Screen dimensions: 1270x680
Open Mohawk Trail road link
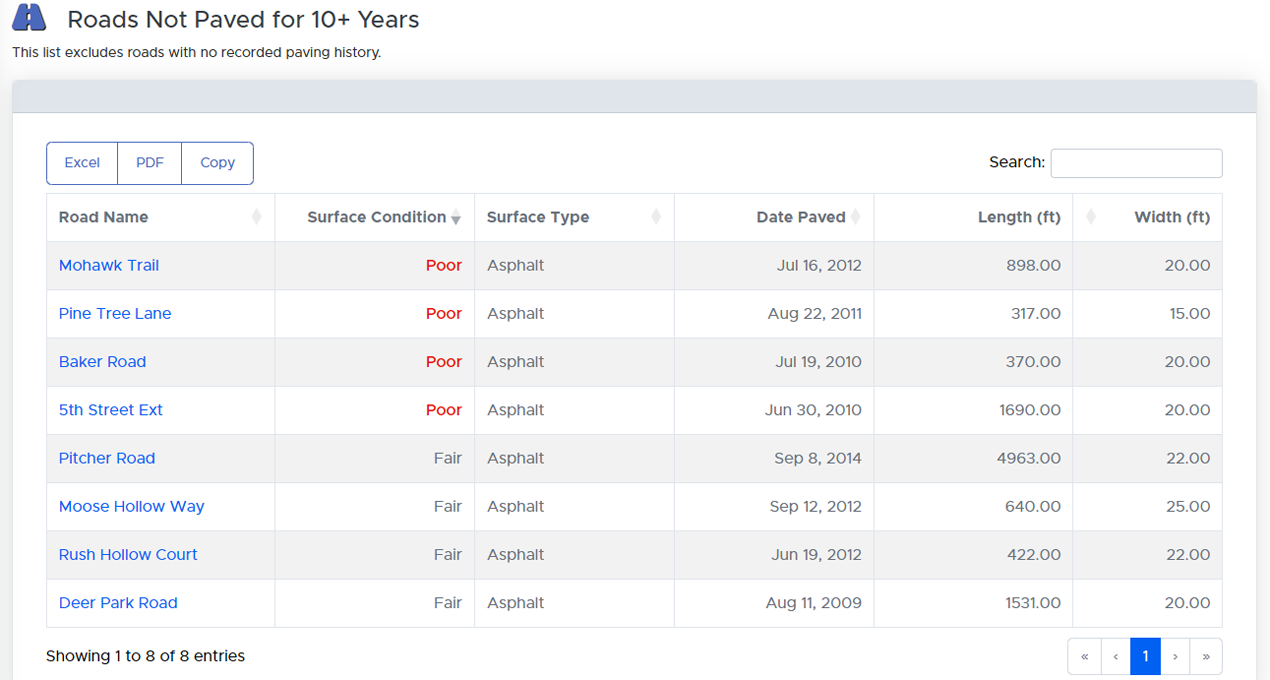point(109,265)
